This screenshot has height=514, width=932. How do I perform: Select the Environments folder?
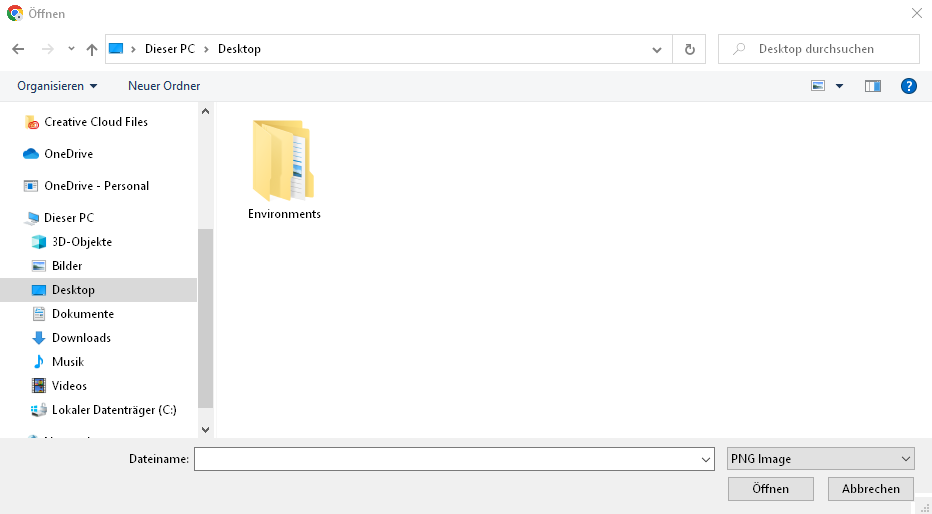coord(284,169)
